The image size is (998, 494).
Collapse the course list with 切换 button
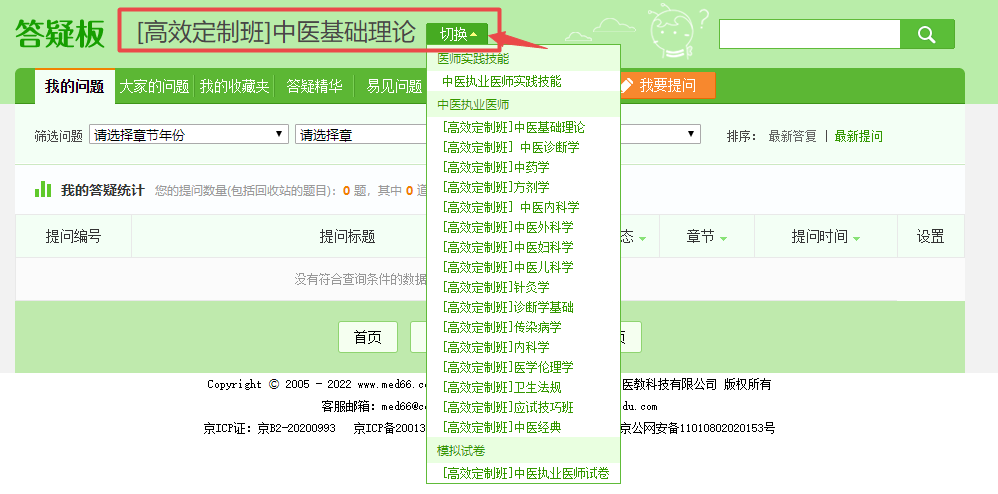(x=458, y=34)
